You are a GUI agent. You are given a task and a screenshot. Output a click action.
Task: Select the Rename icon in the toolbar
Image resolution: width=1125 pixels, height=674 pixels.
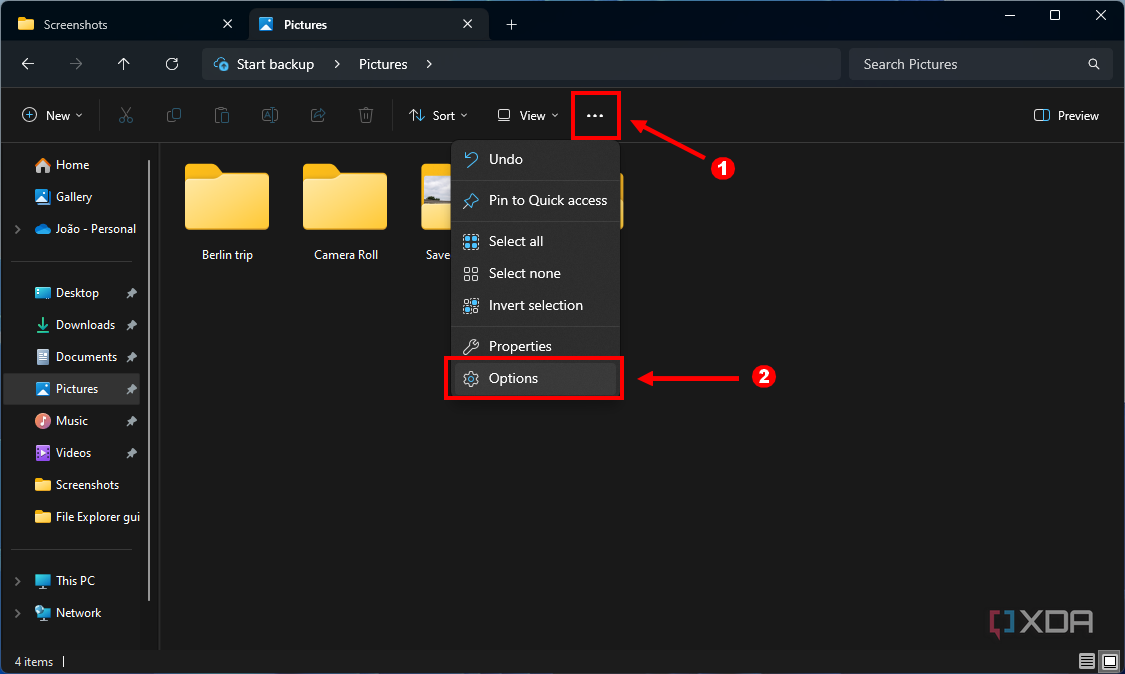(269, 115)
